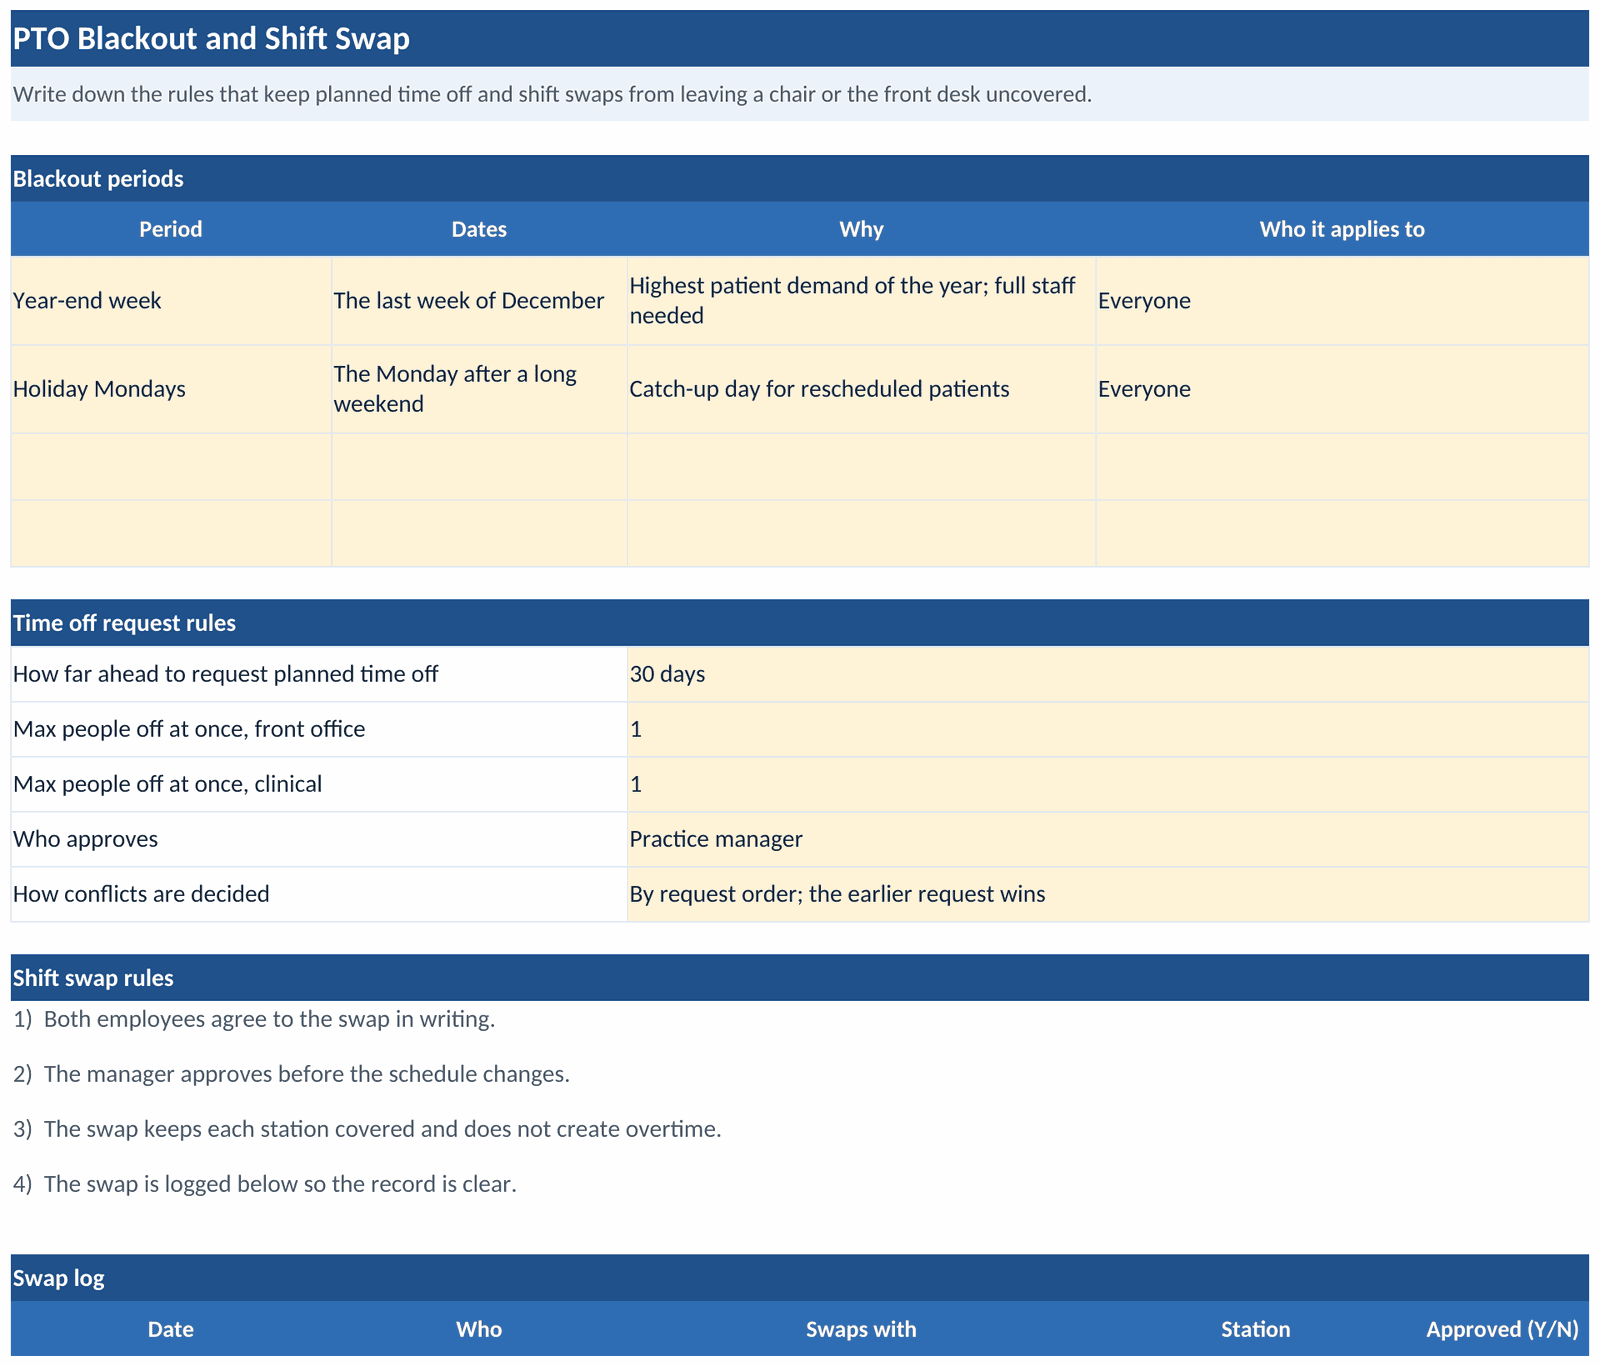Click 'Everyone' in the Holiday Mondays row

(1342, 389)
